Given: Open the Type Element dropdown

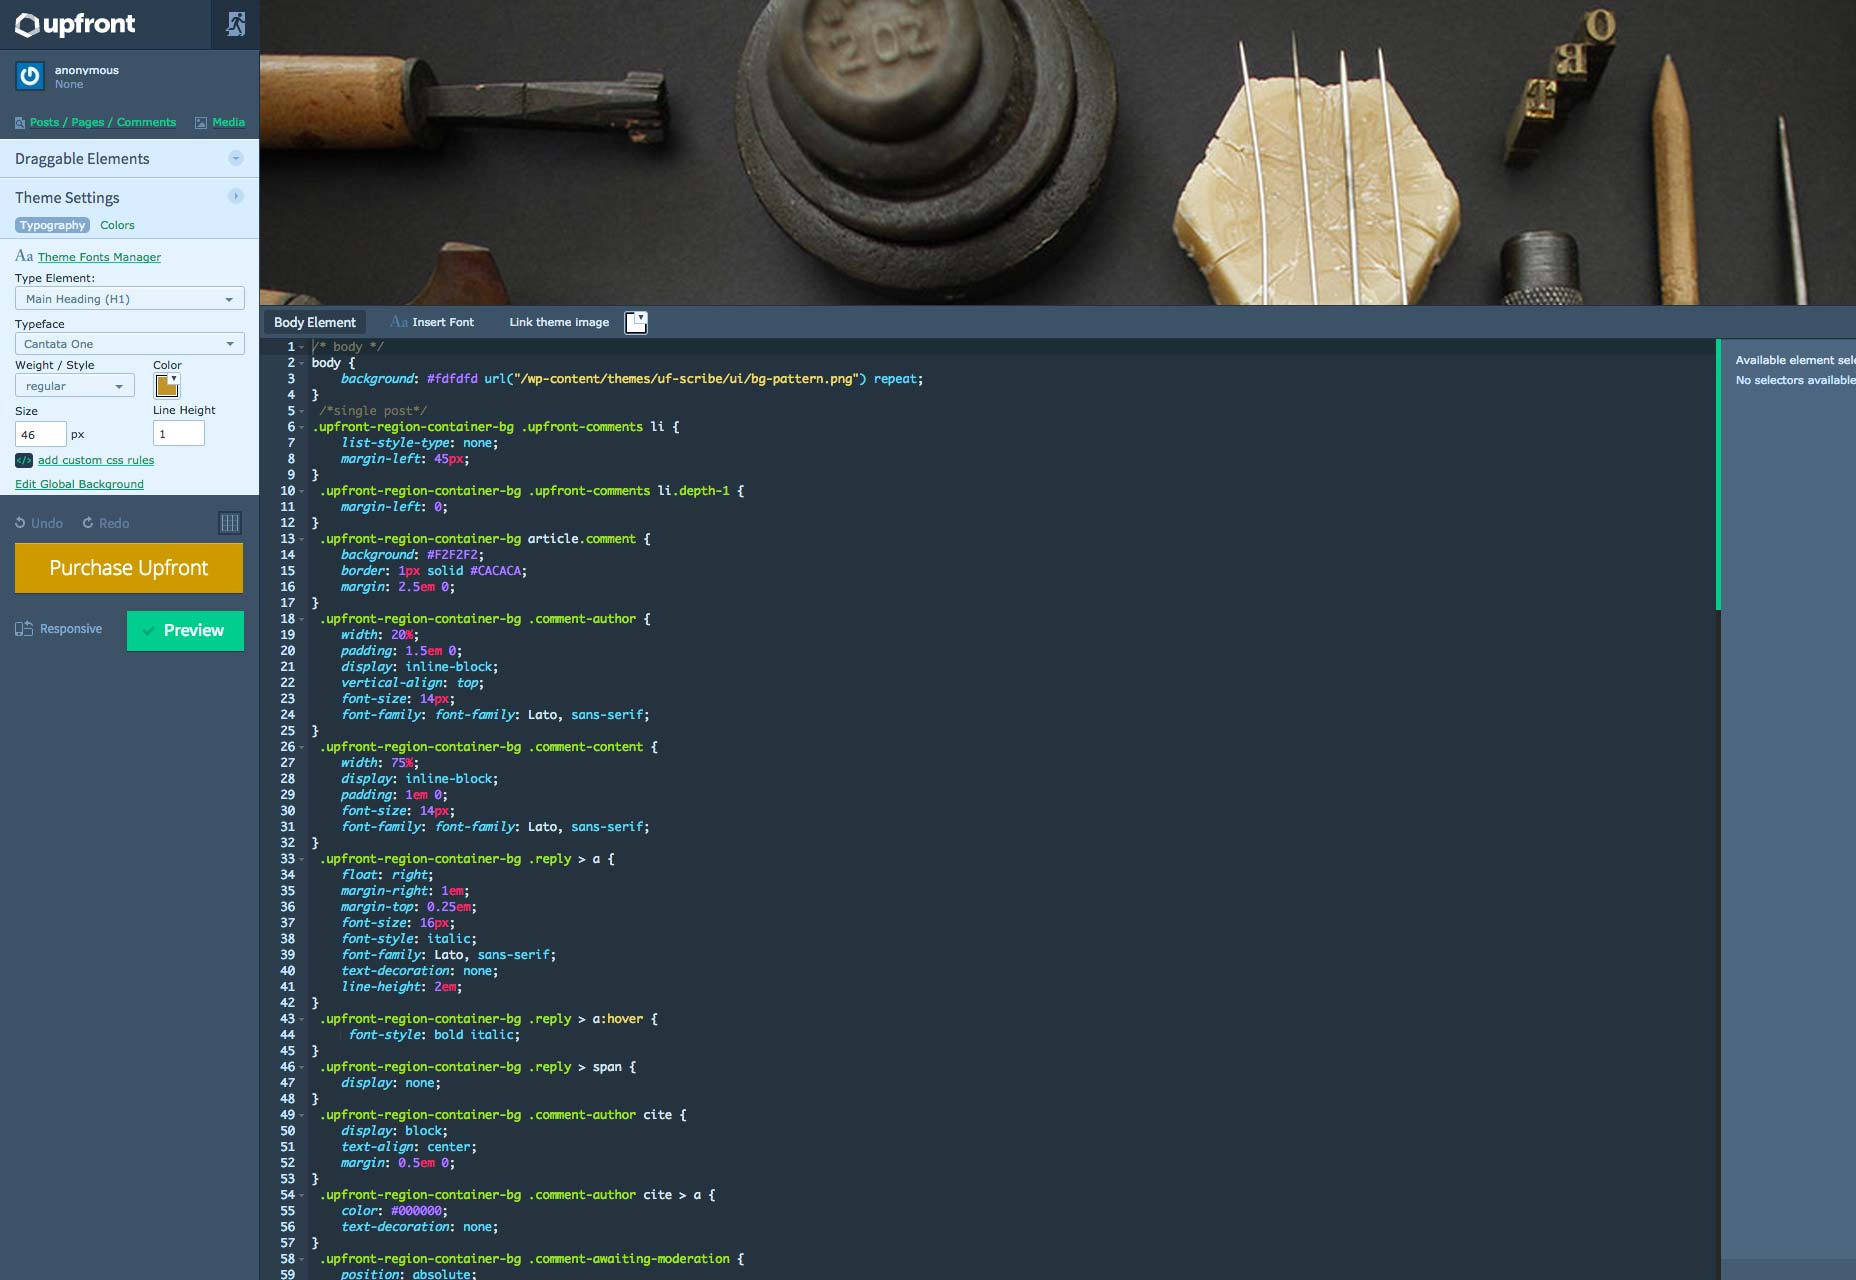Looking at the screenshot, I should (129, 299).
